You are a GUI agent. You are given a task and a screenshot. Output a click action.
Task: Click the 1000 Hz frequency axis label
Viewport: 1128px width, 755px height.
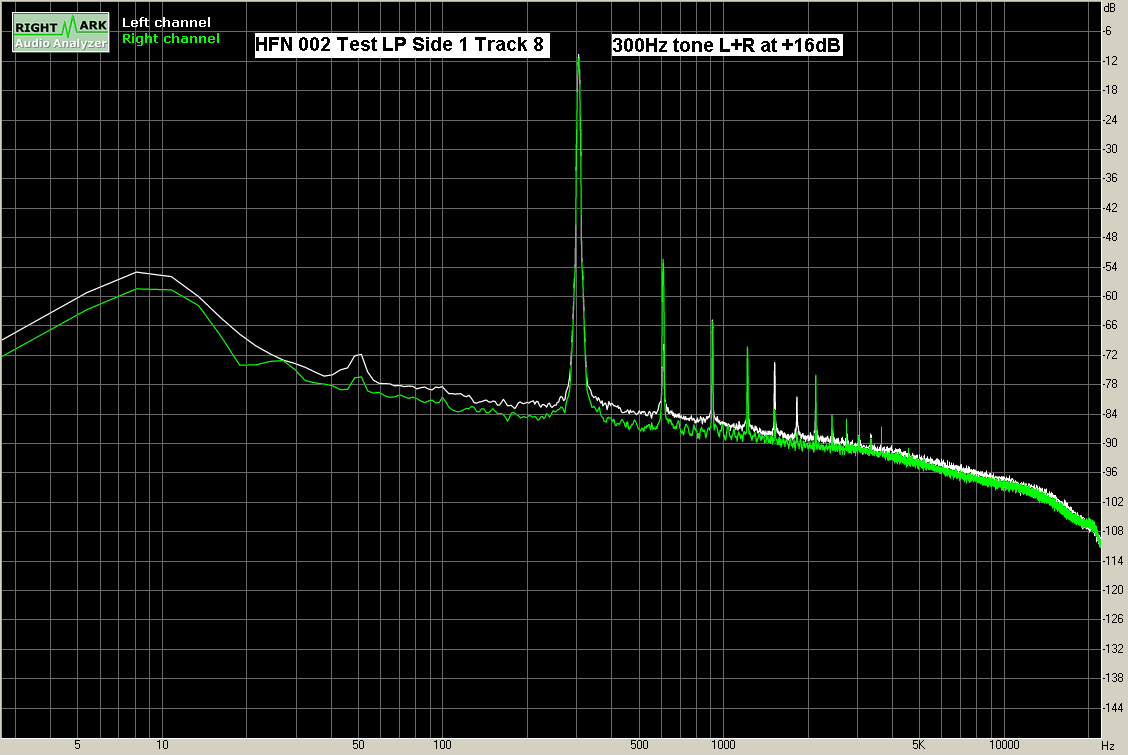pyautogui.click(x=723, y=745)
